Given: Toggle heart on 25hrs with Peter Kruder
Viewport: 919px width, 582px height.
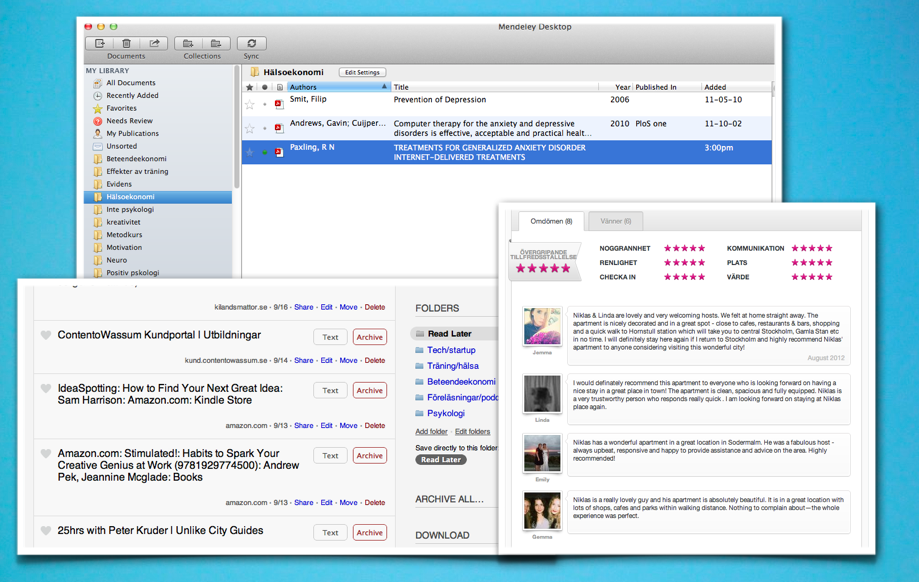Looking at the screenshot, I should pos(46,531).
